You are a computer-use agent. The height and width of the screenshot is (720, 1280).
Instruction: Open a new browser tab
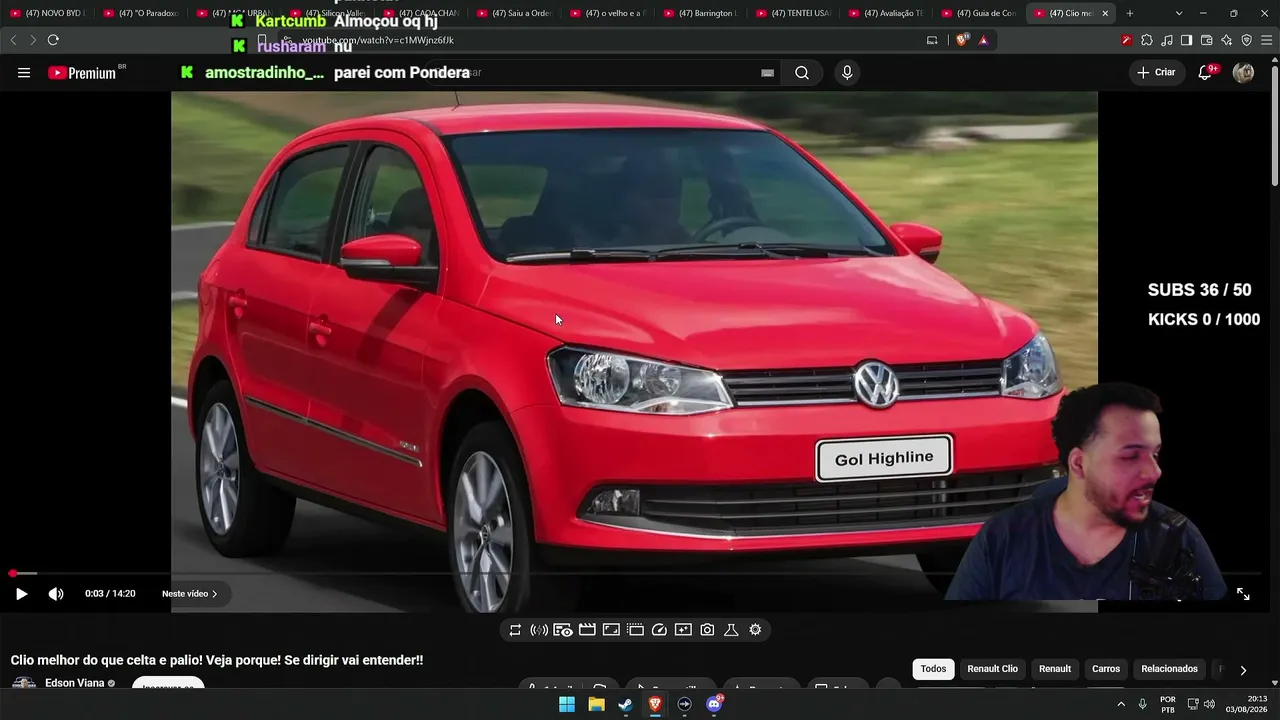pos(1130,13)
